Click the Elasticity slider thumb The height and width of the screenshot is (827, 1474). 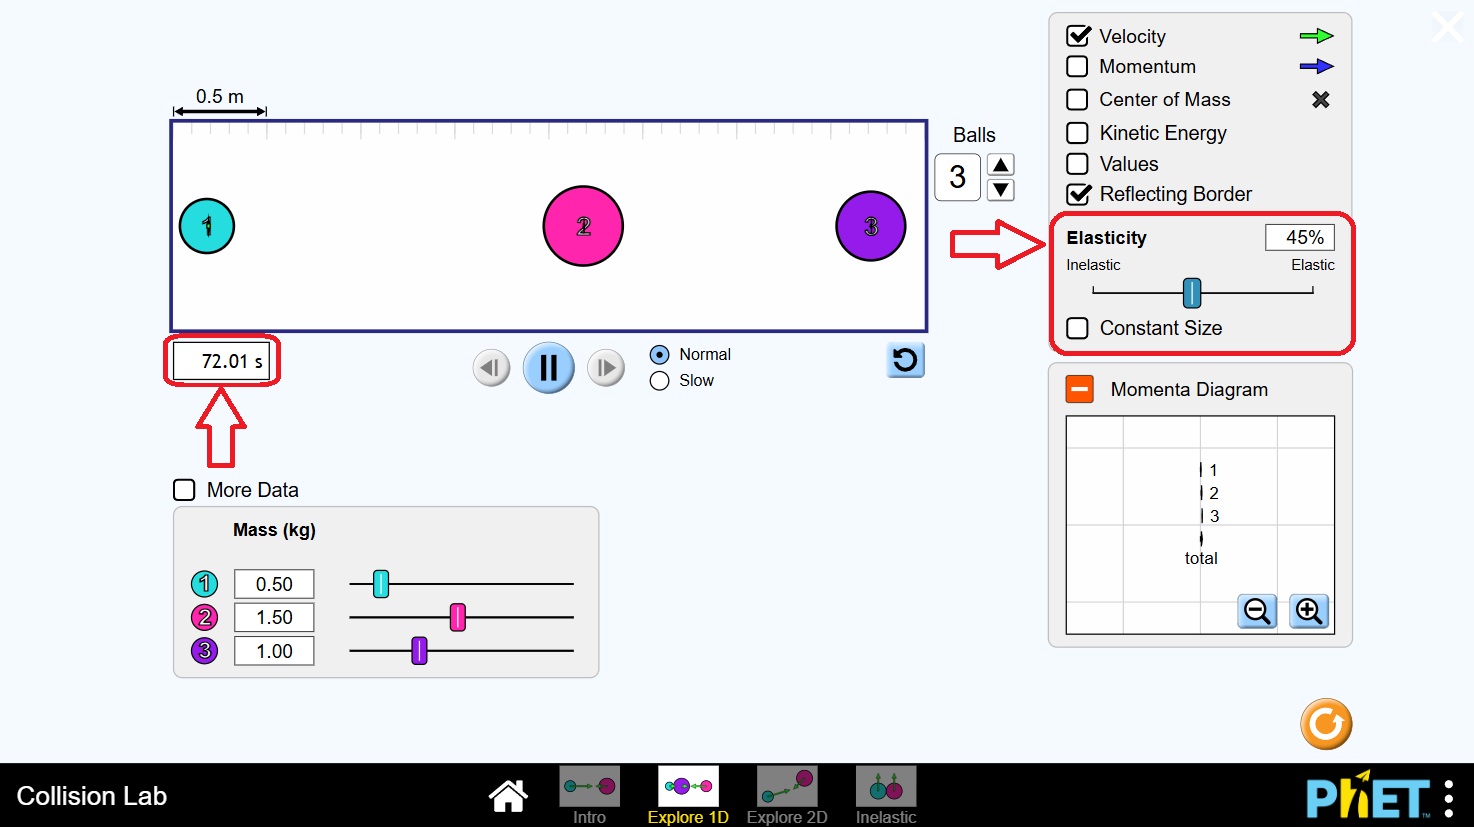[x=1192, y=292]
